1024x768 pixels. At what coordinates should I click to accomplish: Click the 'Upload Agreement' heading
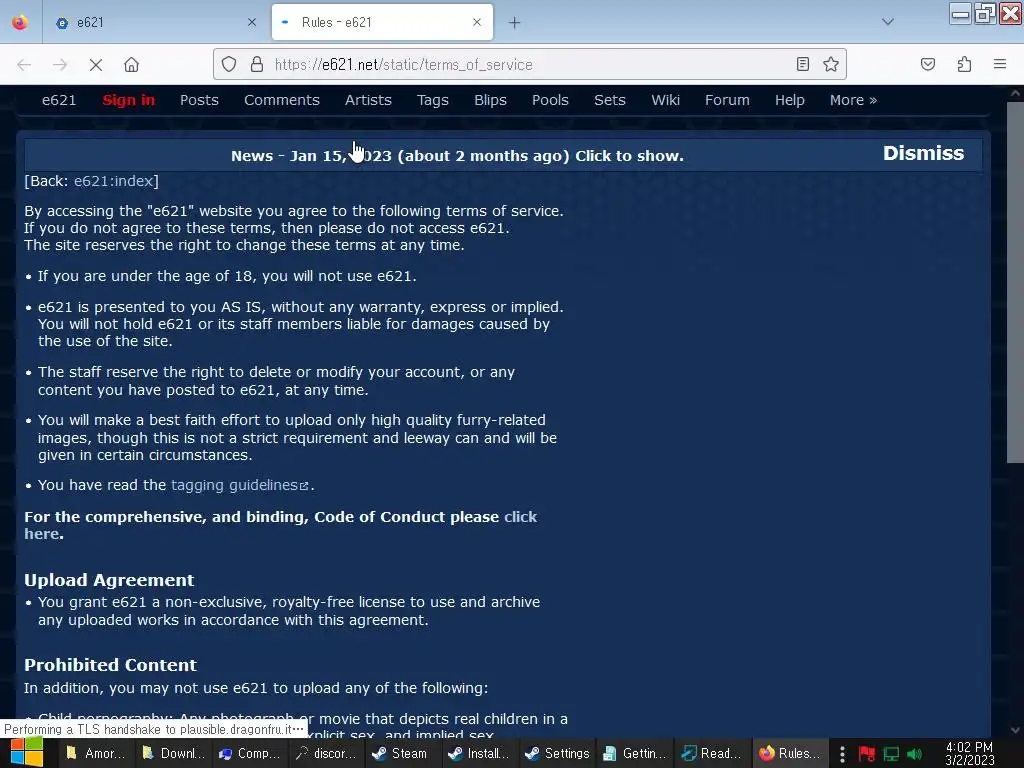[109, 580]
